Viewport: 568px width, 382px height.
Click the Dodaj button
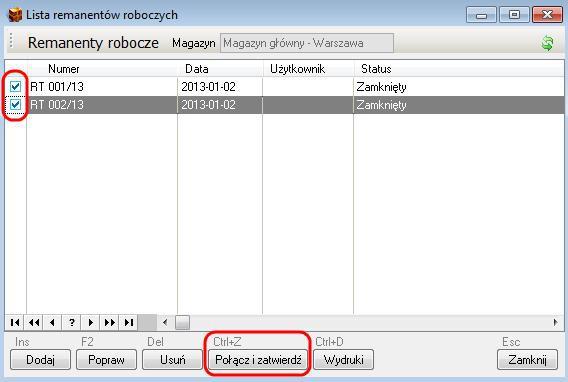pos(41,360)
